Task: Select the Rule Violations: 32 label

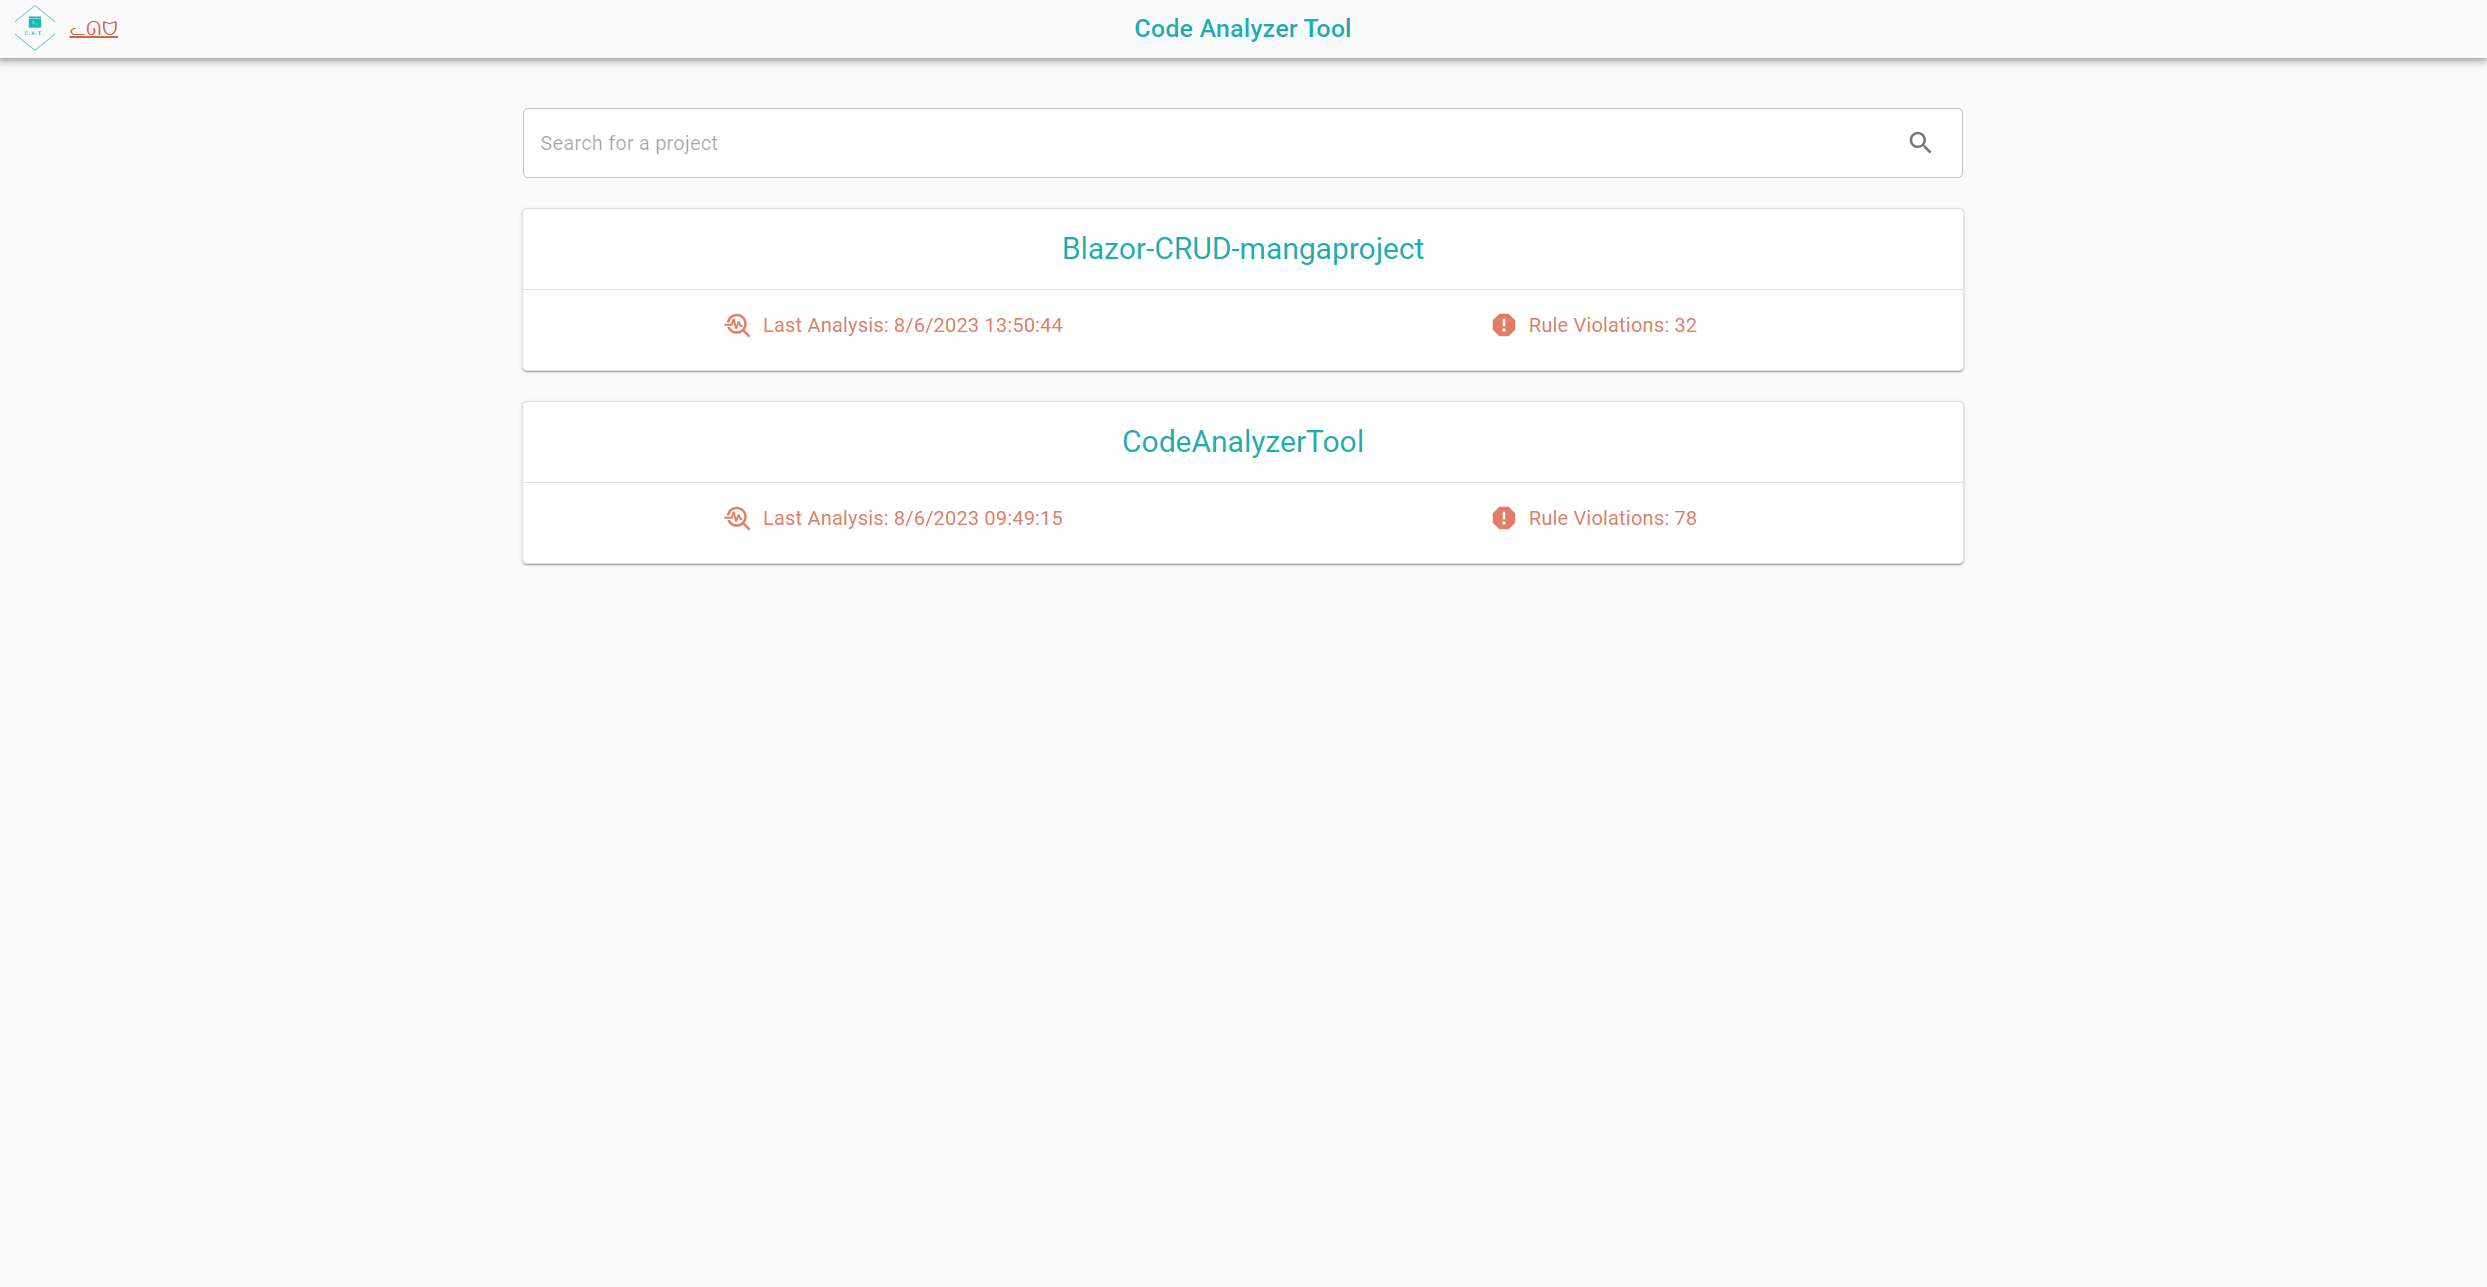Action: click(x=1612, y=326)
